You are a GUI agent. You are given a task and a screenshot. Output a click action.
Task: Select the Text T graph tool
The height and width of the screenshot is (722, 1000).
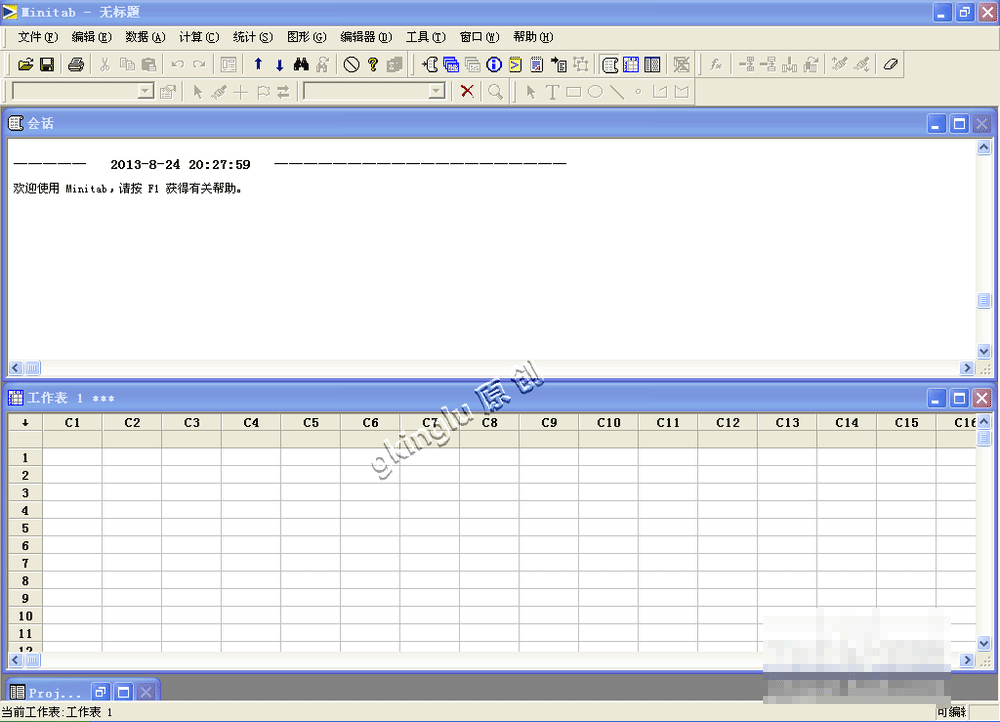tap(552, 92)
